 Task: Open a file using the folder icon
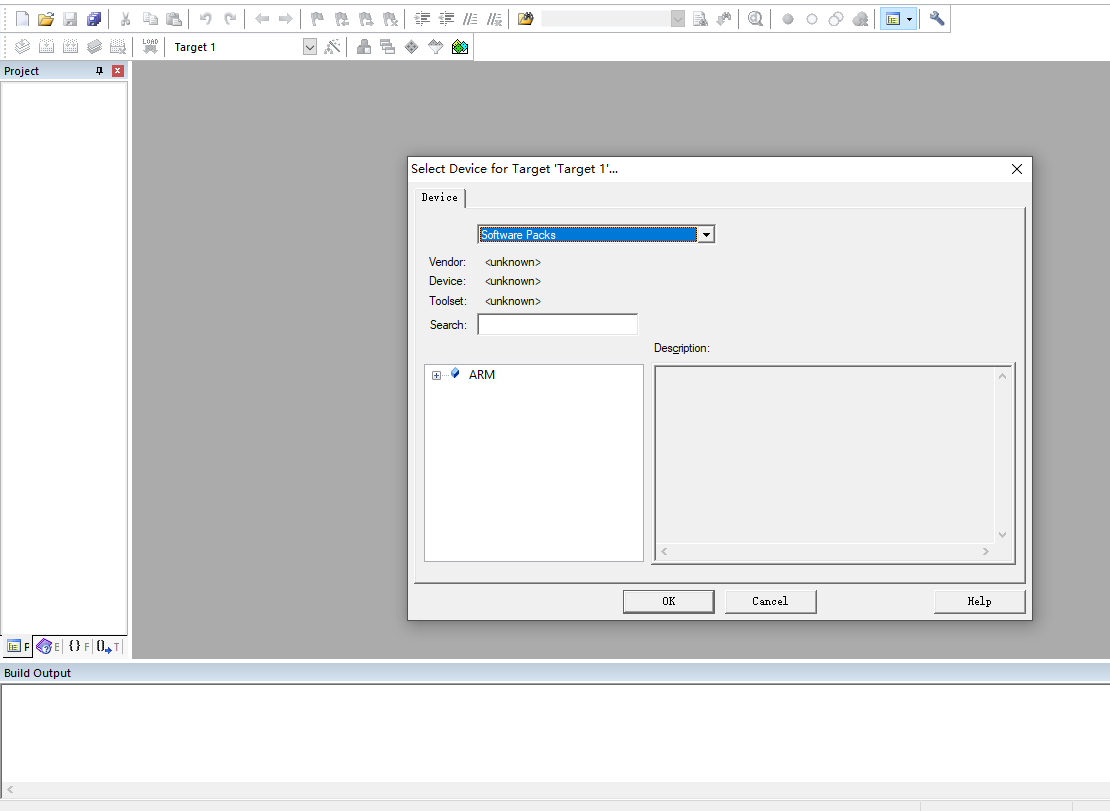tap(46, 19)
